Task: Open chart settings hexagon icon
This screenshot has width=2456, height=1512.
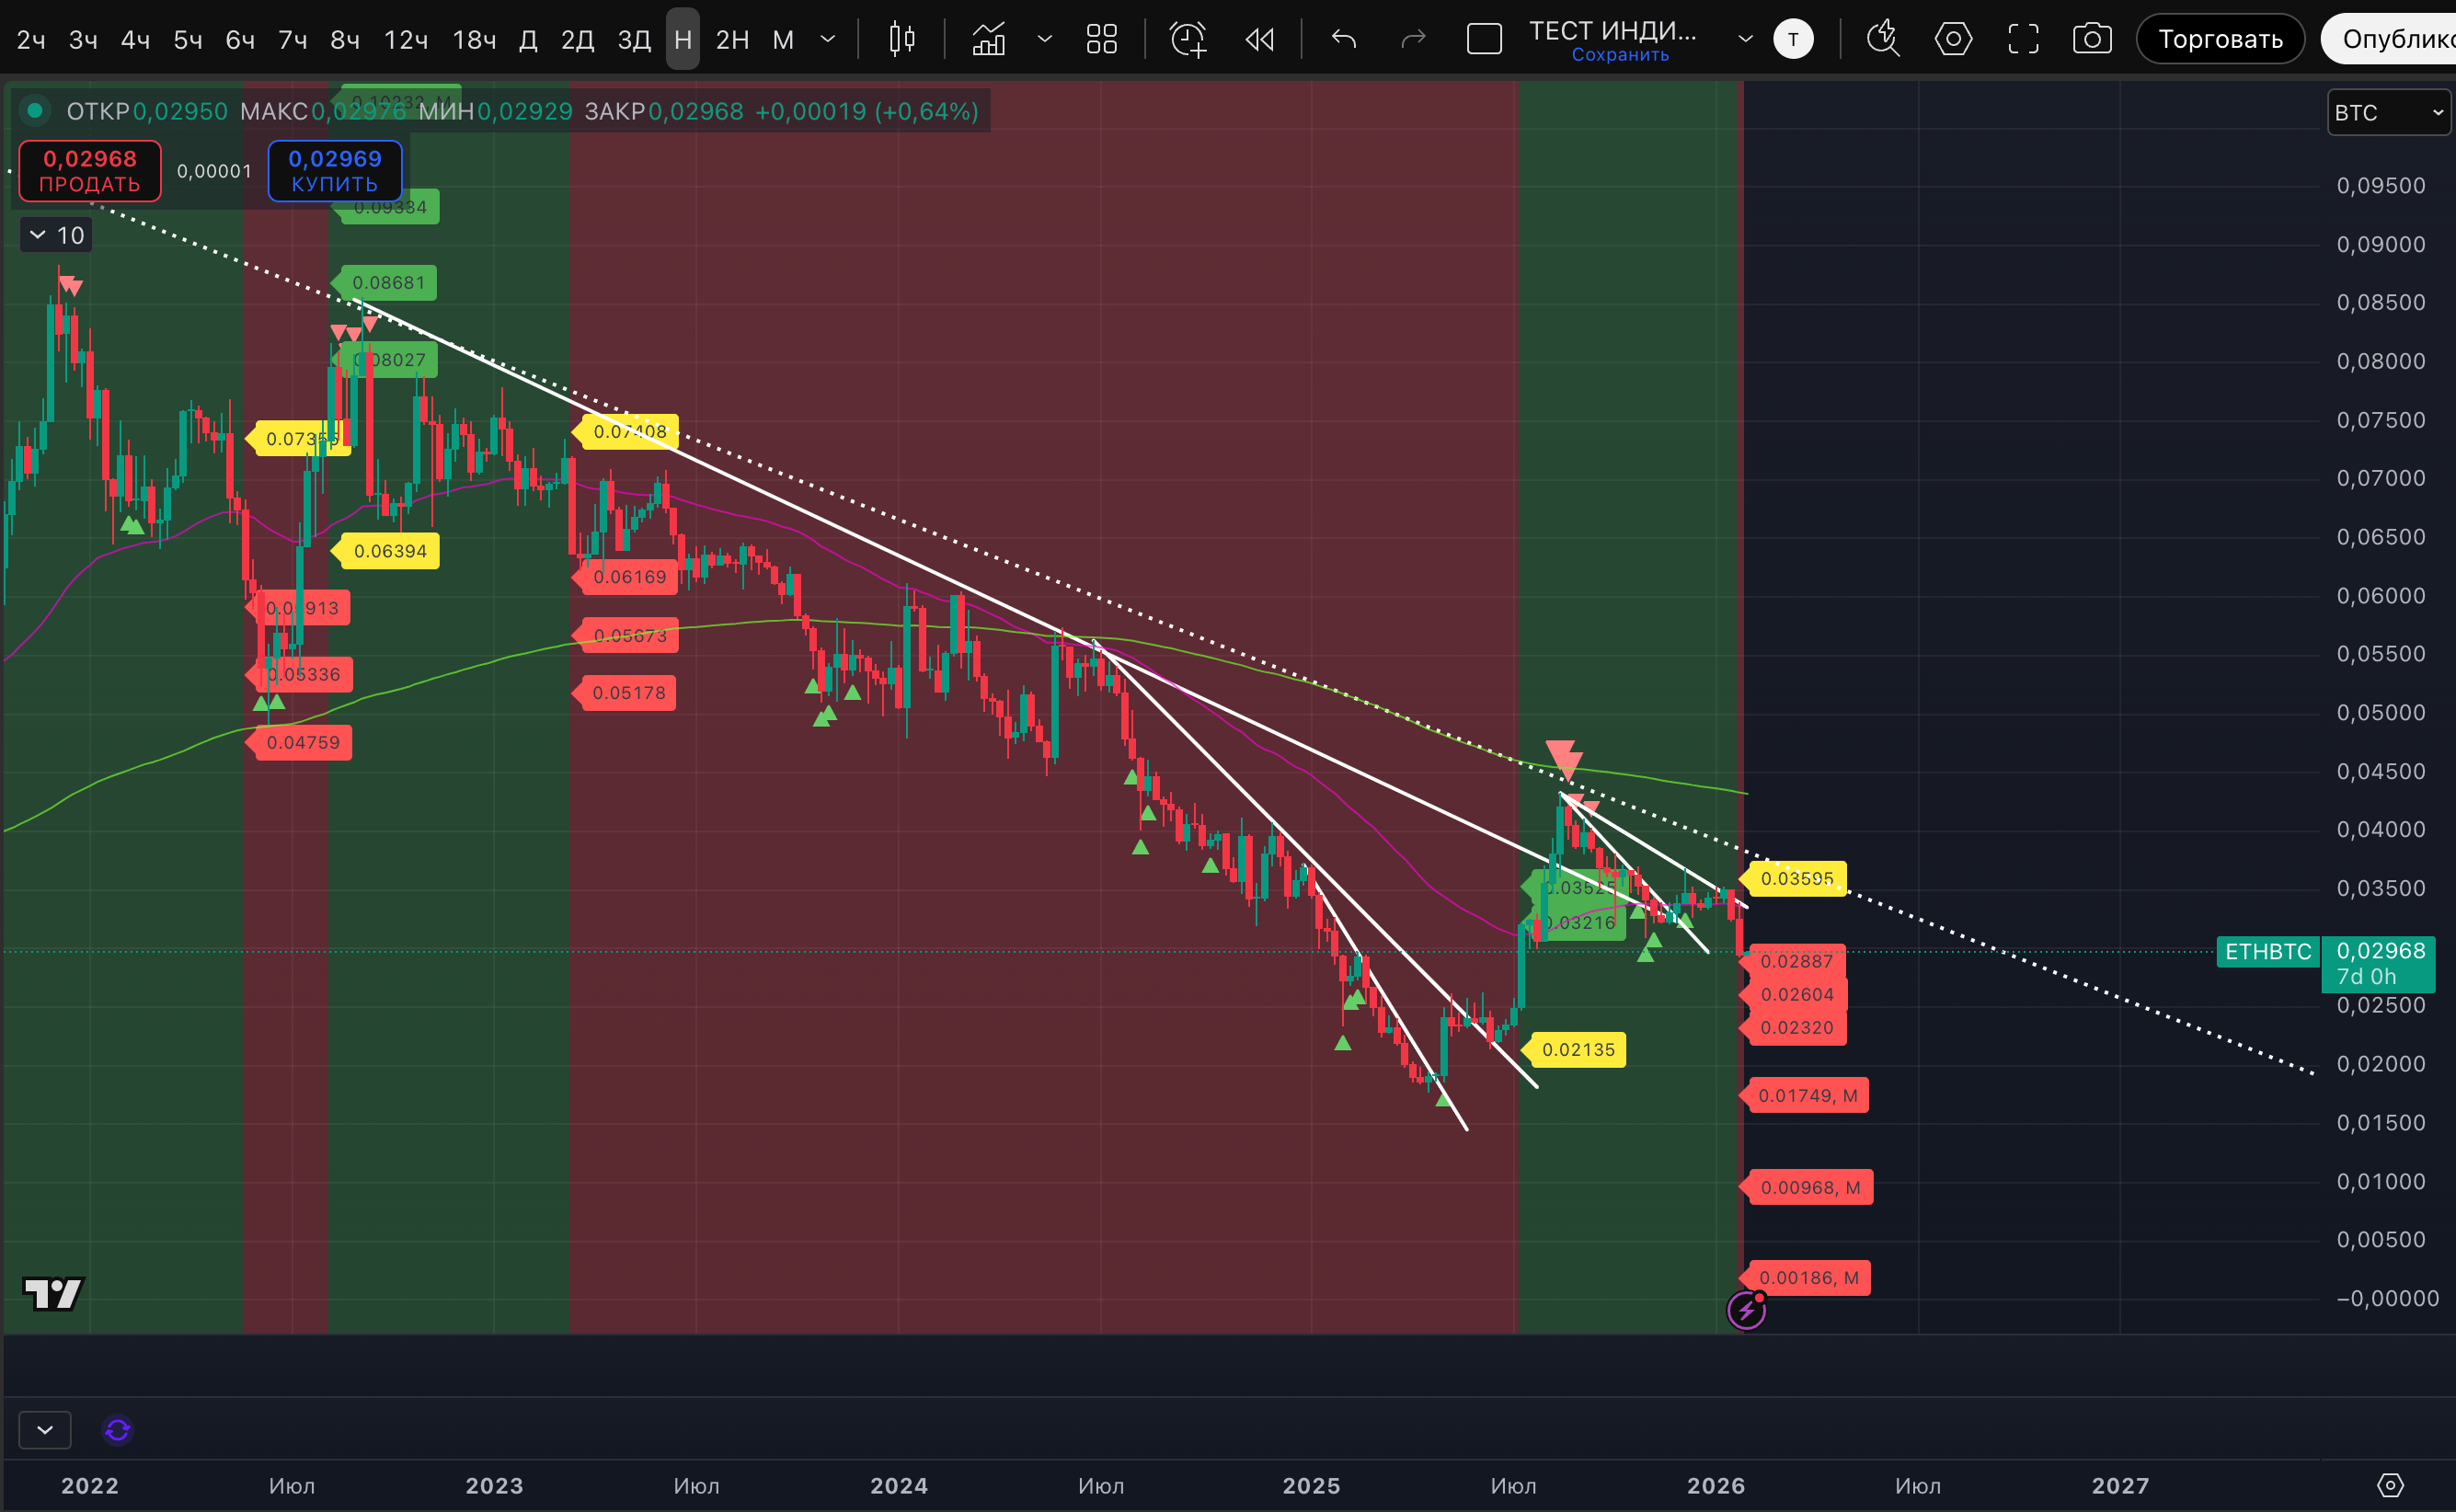Action: tap(1952, 39)
